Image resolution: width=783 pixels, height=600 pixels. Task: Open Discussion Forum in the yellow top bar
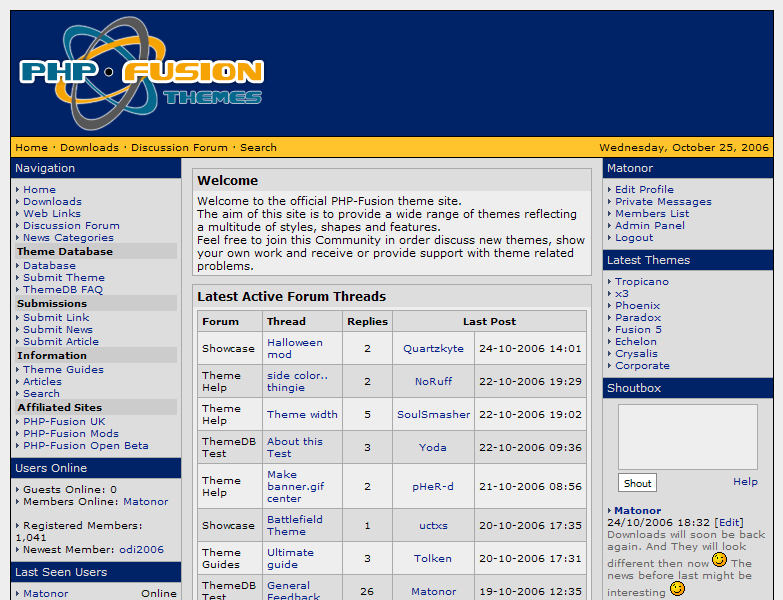(179, 147)
